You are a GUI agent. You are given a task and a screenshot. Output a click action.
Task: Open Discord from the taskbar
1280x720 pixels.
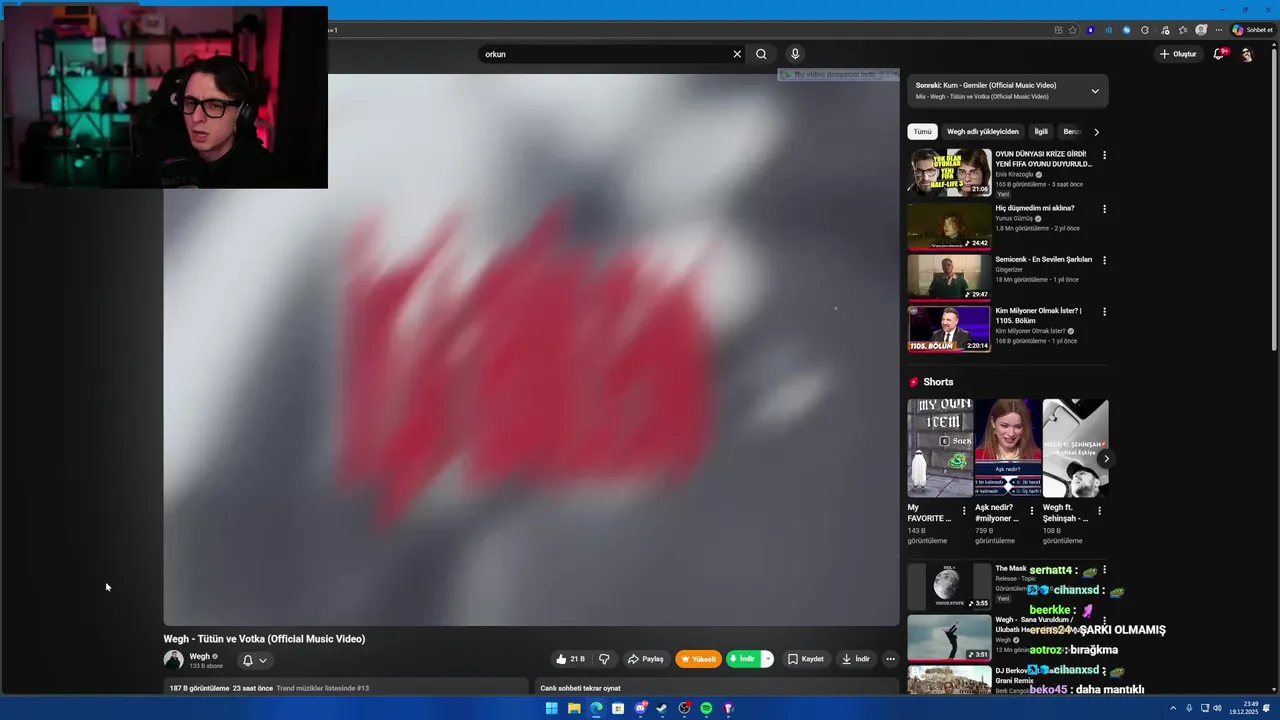[640, 708]
